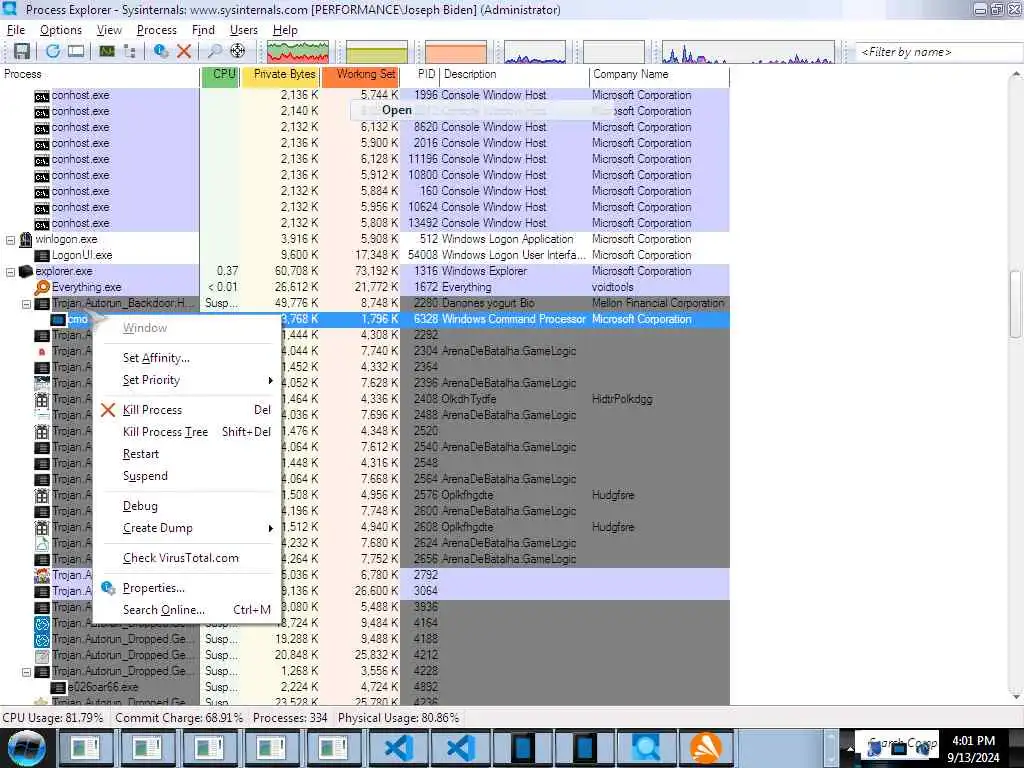Click the e026bar66.exe process icon
The image size is (1024, 768).
(59, 687)
